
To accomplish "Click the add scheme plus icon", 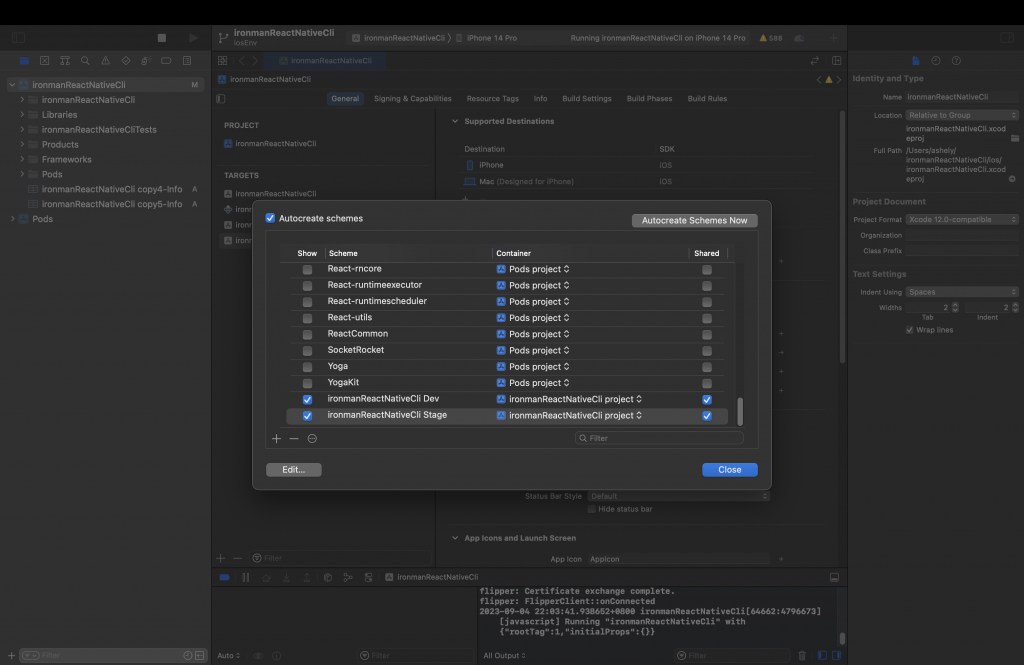I will pos(276,438).
